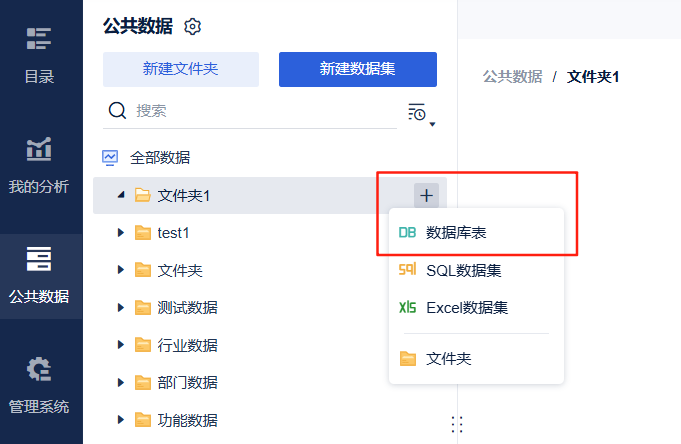
Task: Select Excel数据集 in the popup menu
Action: (466, 307)
